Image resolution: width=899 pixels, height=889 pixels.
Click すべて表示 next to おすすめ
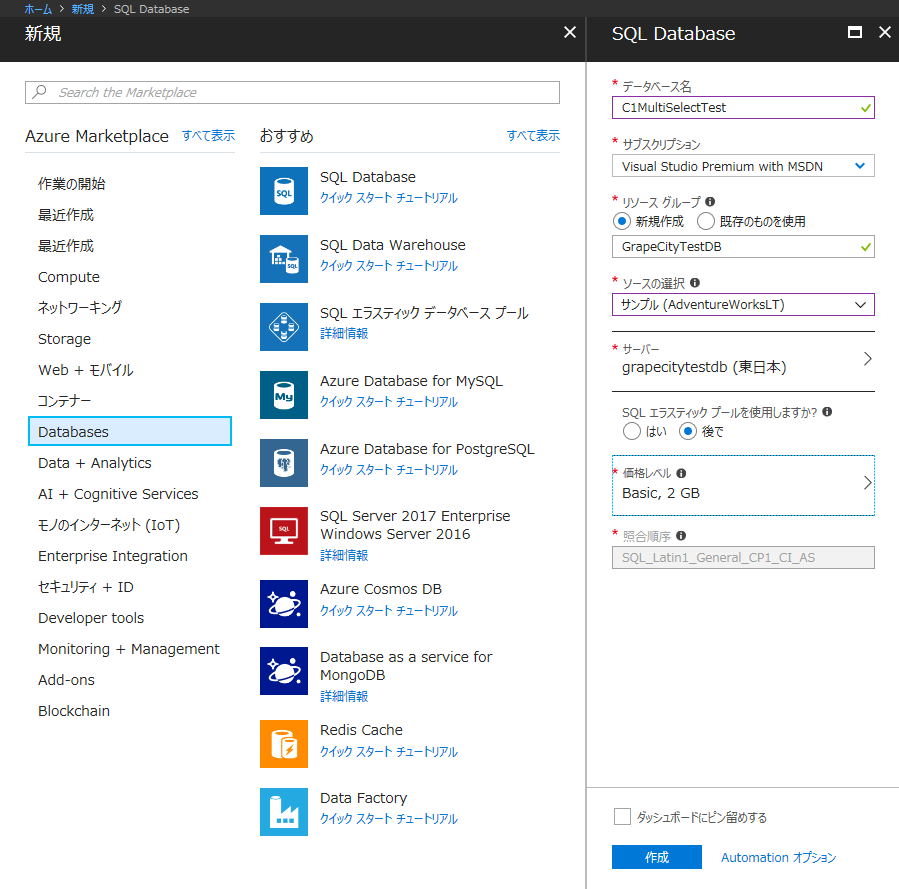533,135
